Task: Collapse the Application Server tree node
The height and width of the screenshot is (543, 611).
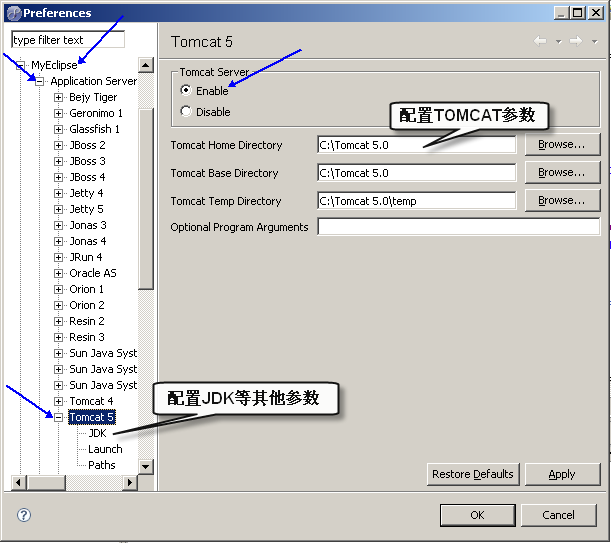Action: pyautogui.click(x=40, y=81)
